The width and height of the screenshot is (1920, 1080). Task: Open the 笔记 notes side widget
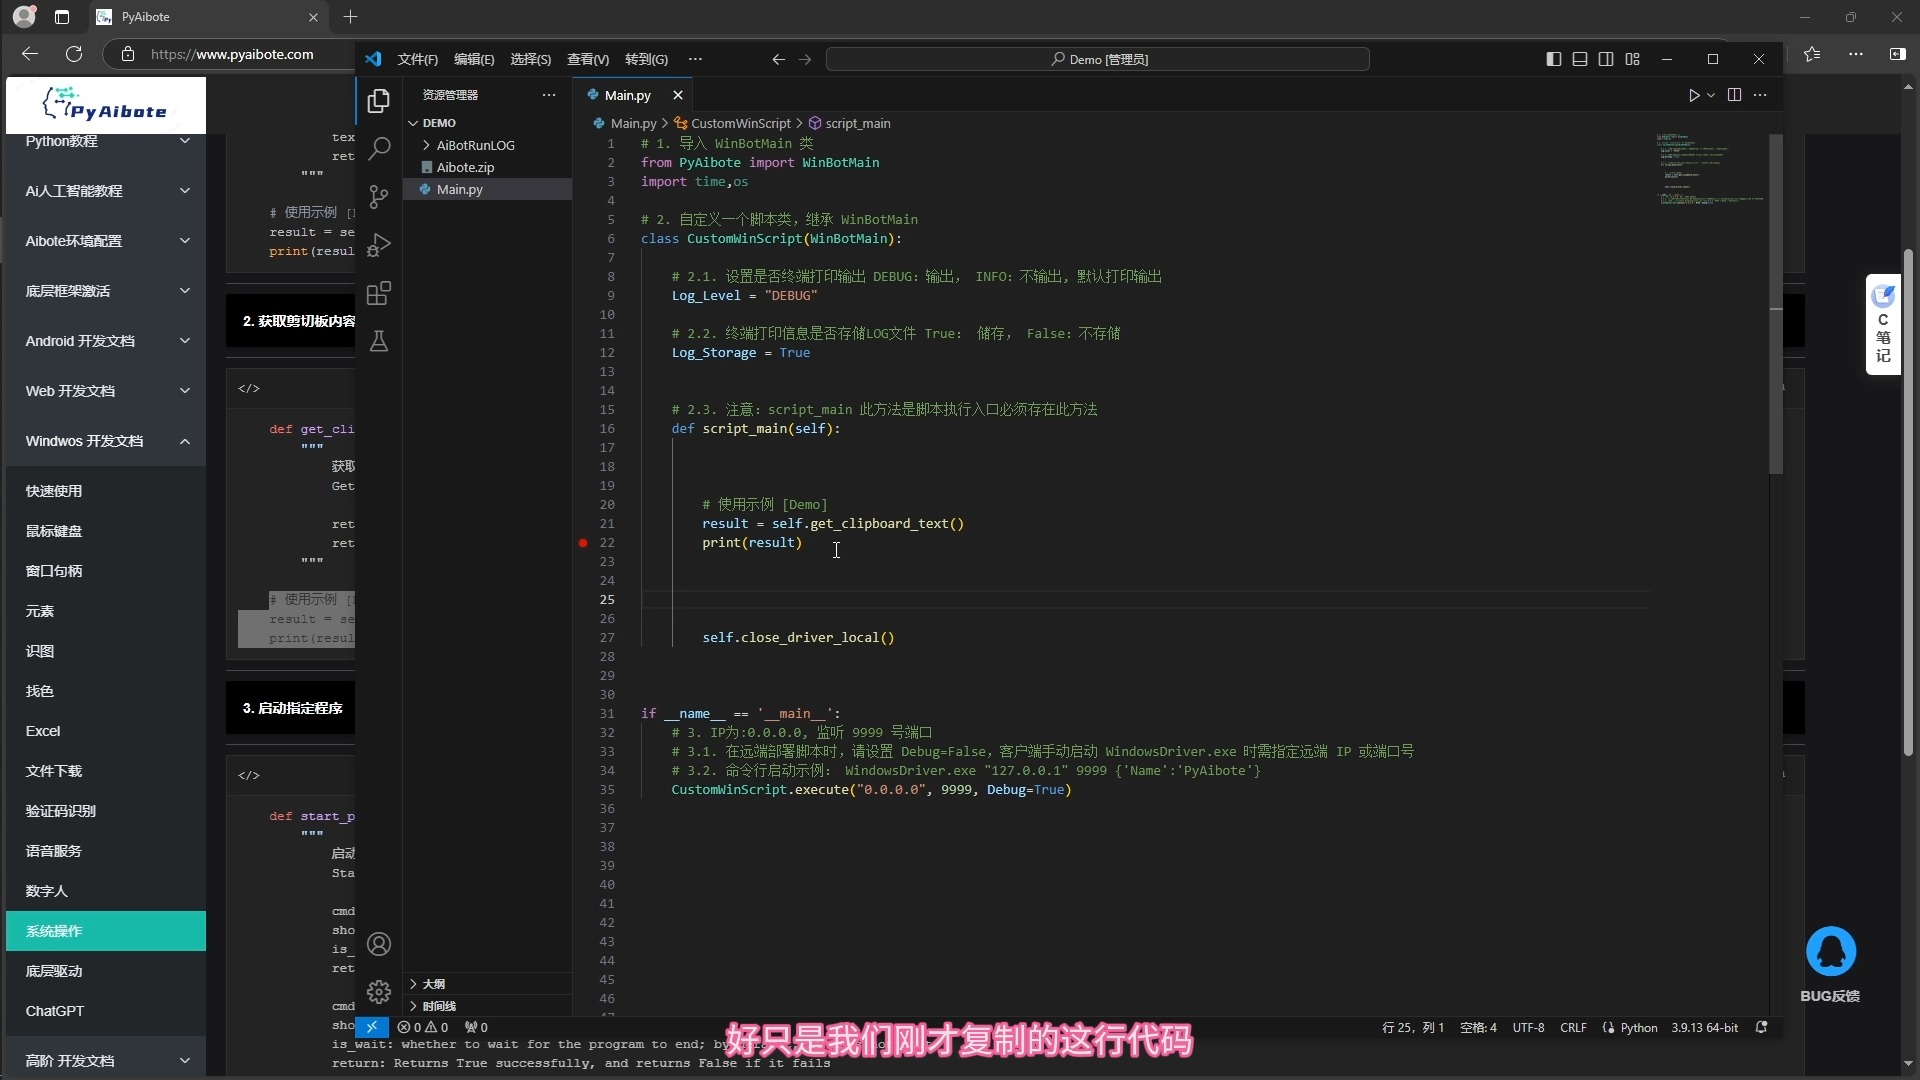1883,325
